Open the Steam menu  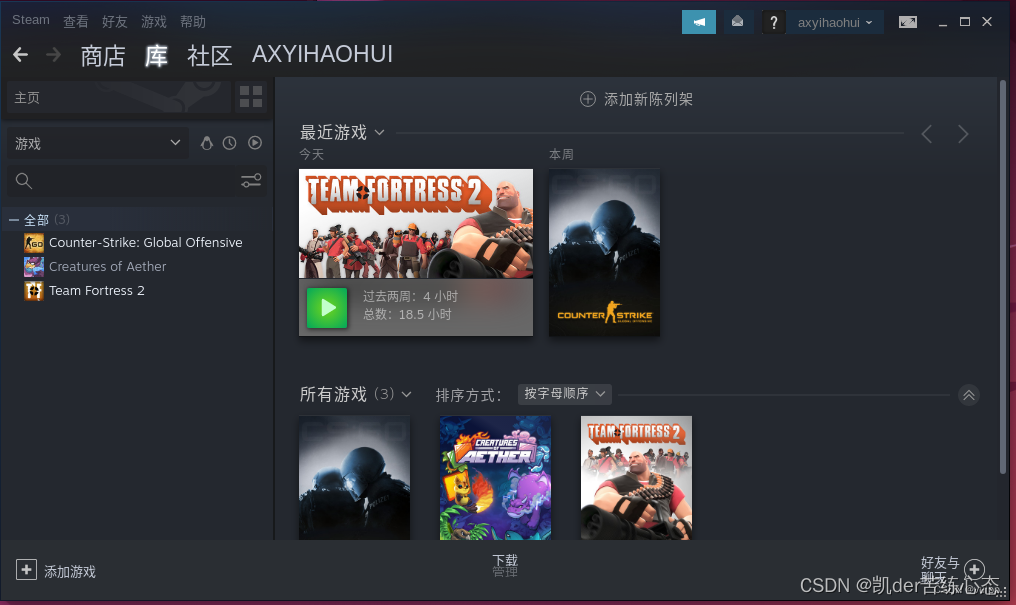[30, 20]
